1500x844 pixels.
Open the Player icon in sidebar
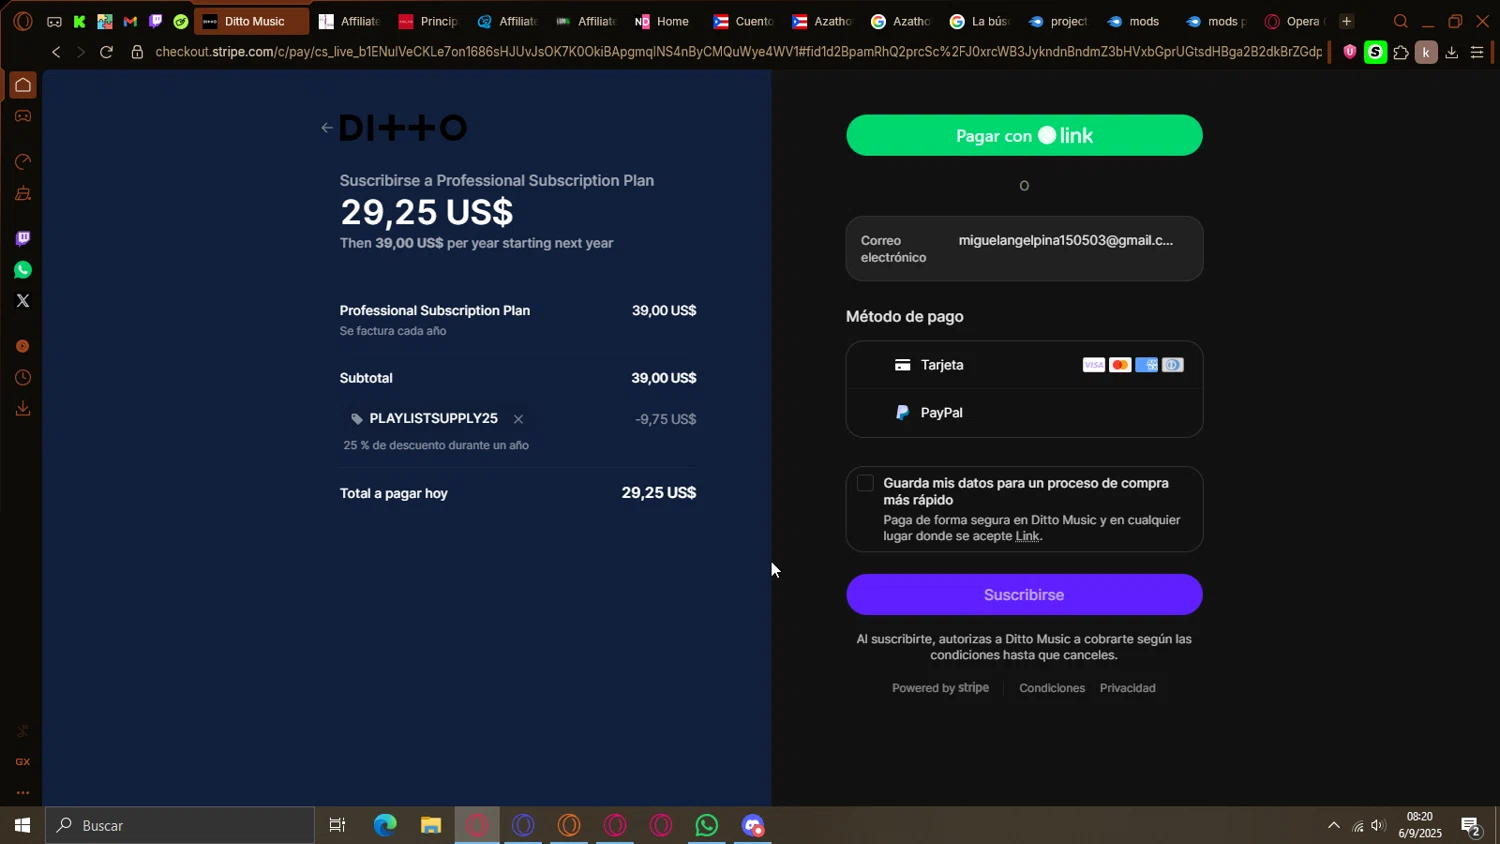(x=22, y=346)
